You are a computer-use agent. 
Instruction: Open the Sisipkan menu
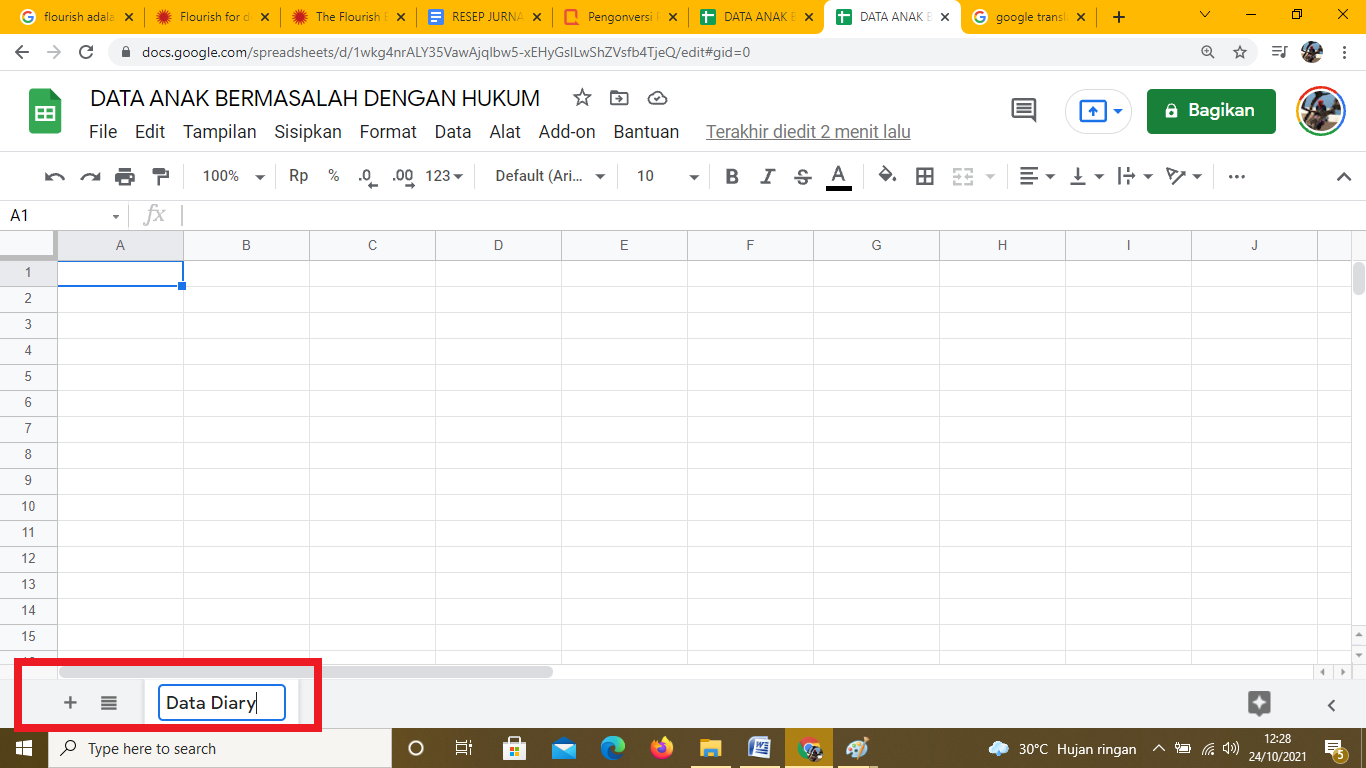(308, 132)
